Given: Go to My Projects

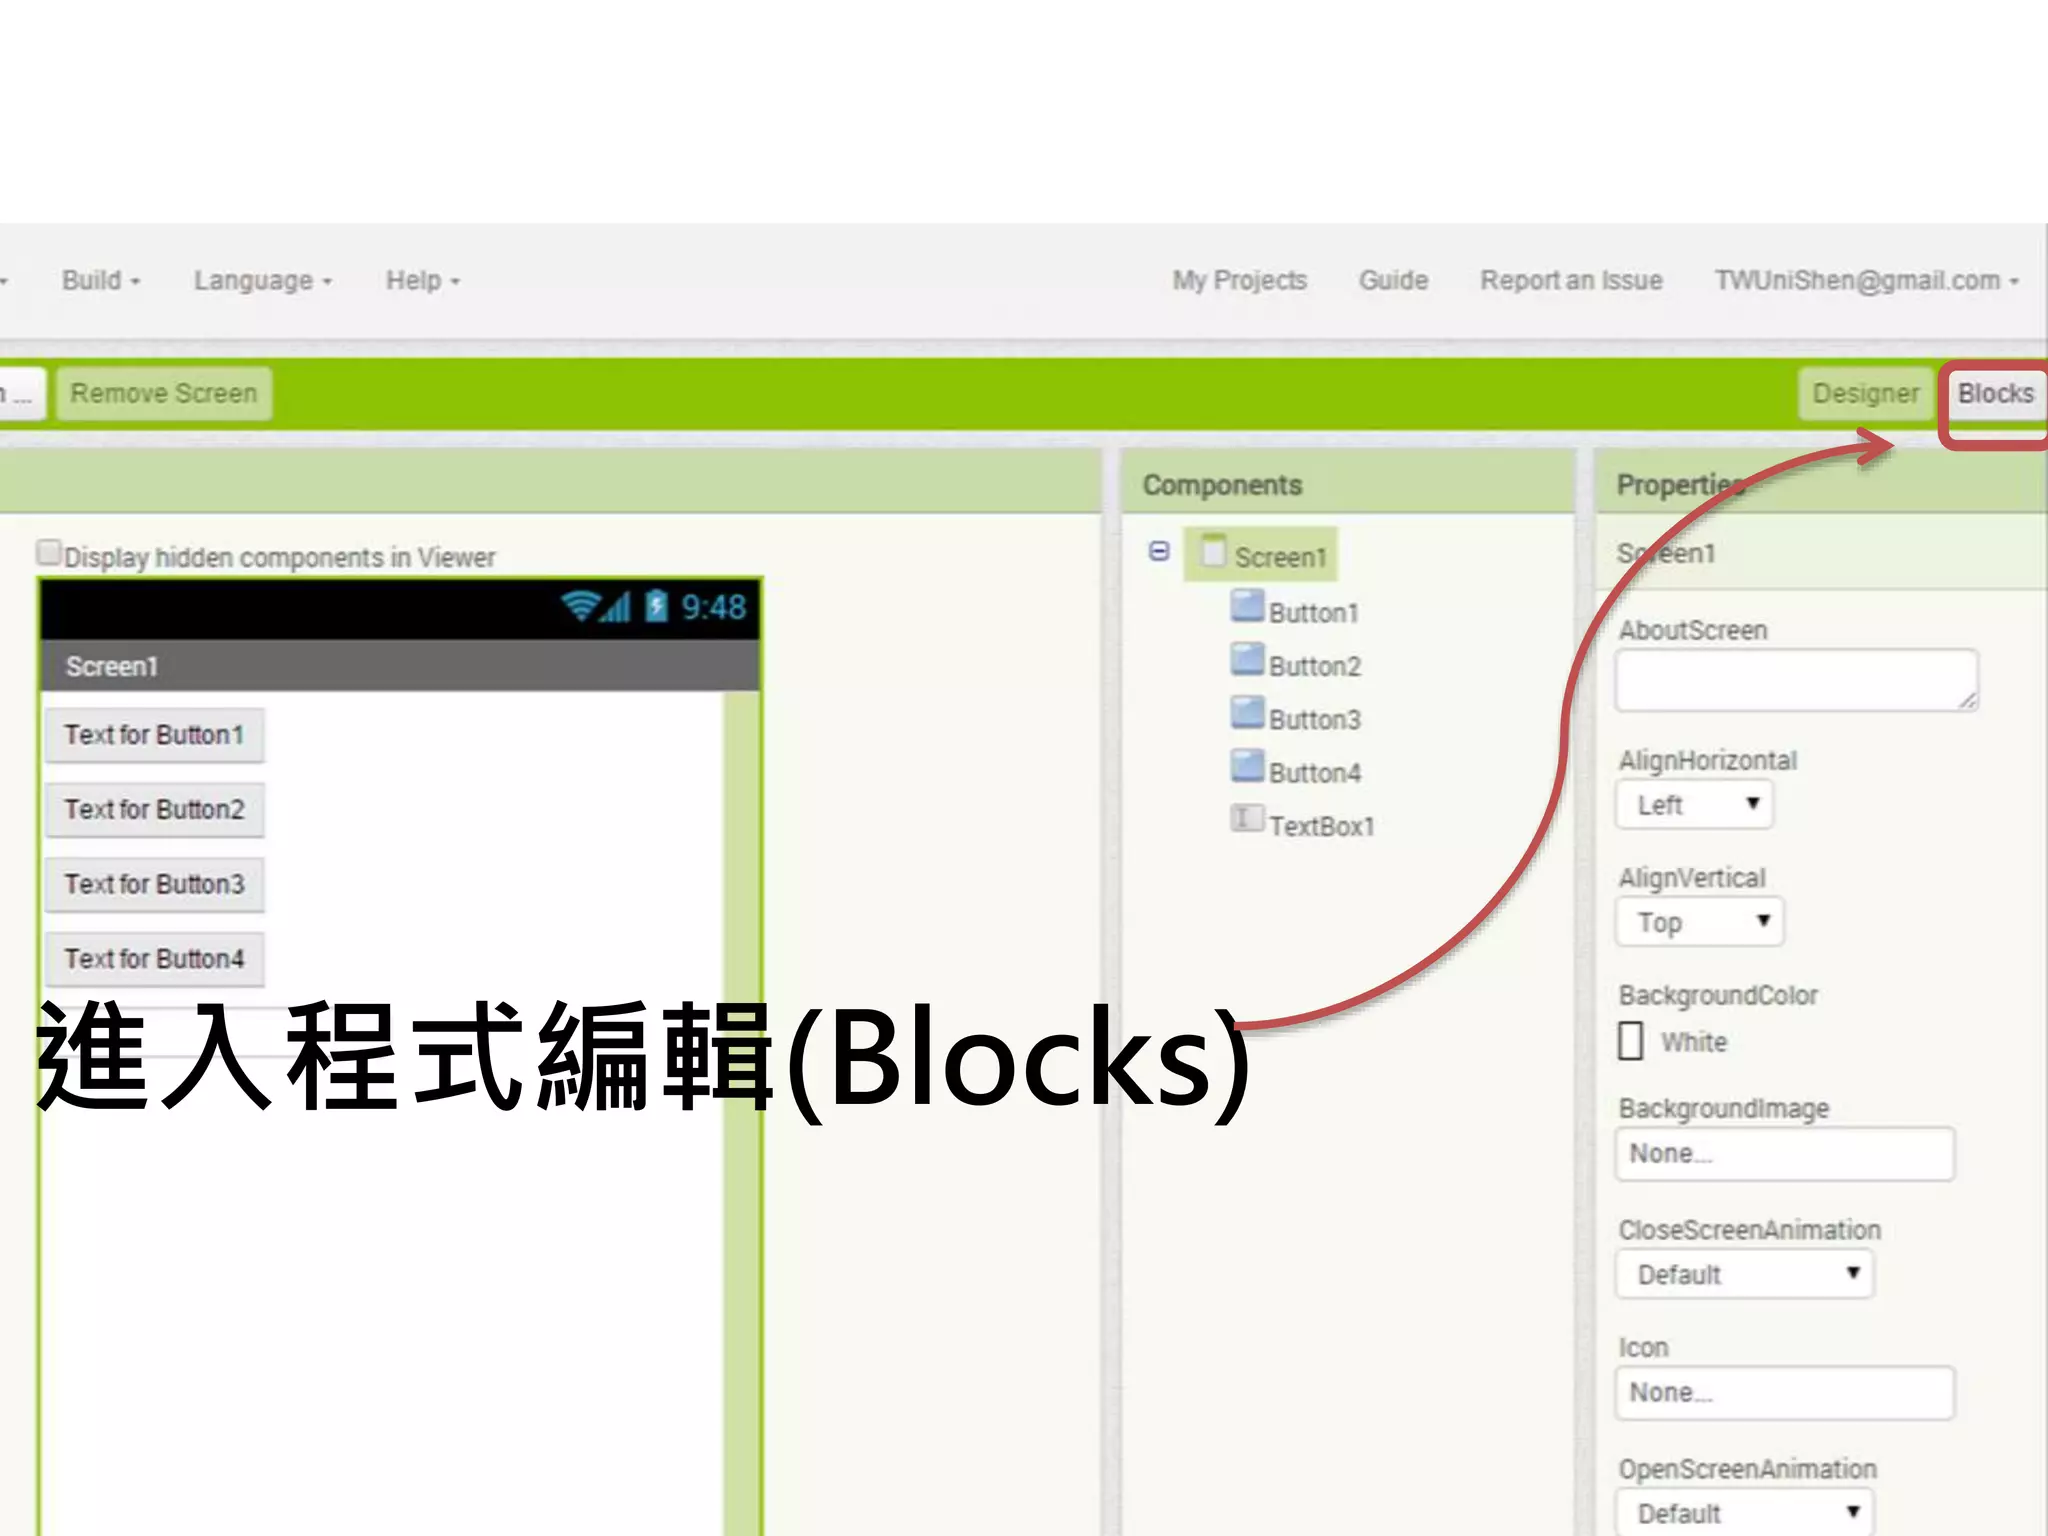Looking at the screenshot, I should coord(1240,281).
